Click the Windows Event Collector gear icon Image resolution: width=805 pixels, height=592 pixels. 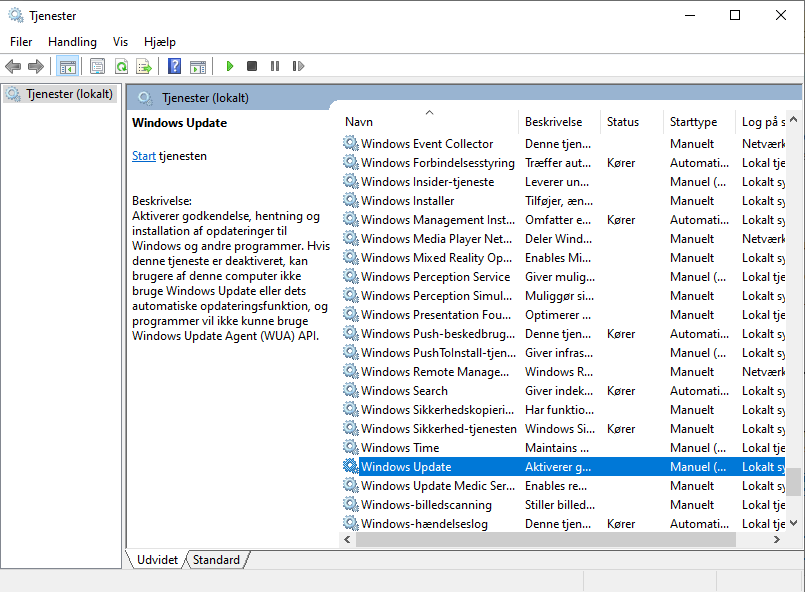[x=351, y=143]
